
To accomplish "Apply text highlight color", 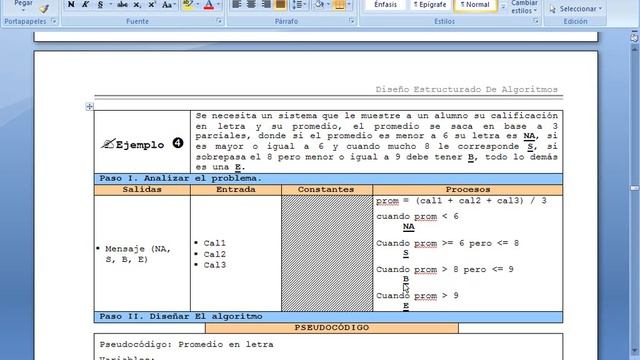I will (188, 4).
